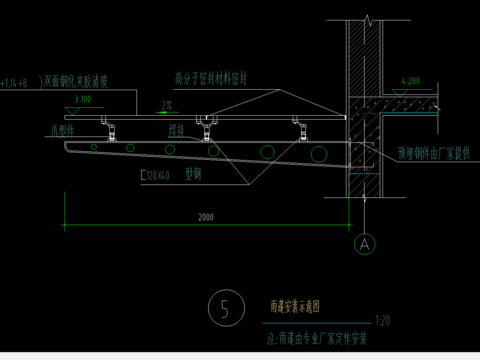Pick the smallest circular hole in beam

point(94,147)
